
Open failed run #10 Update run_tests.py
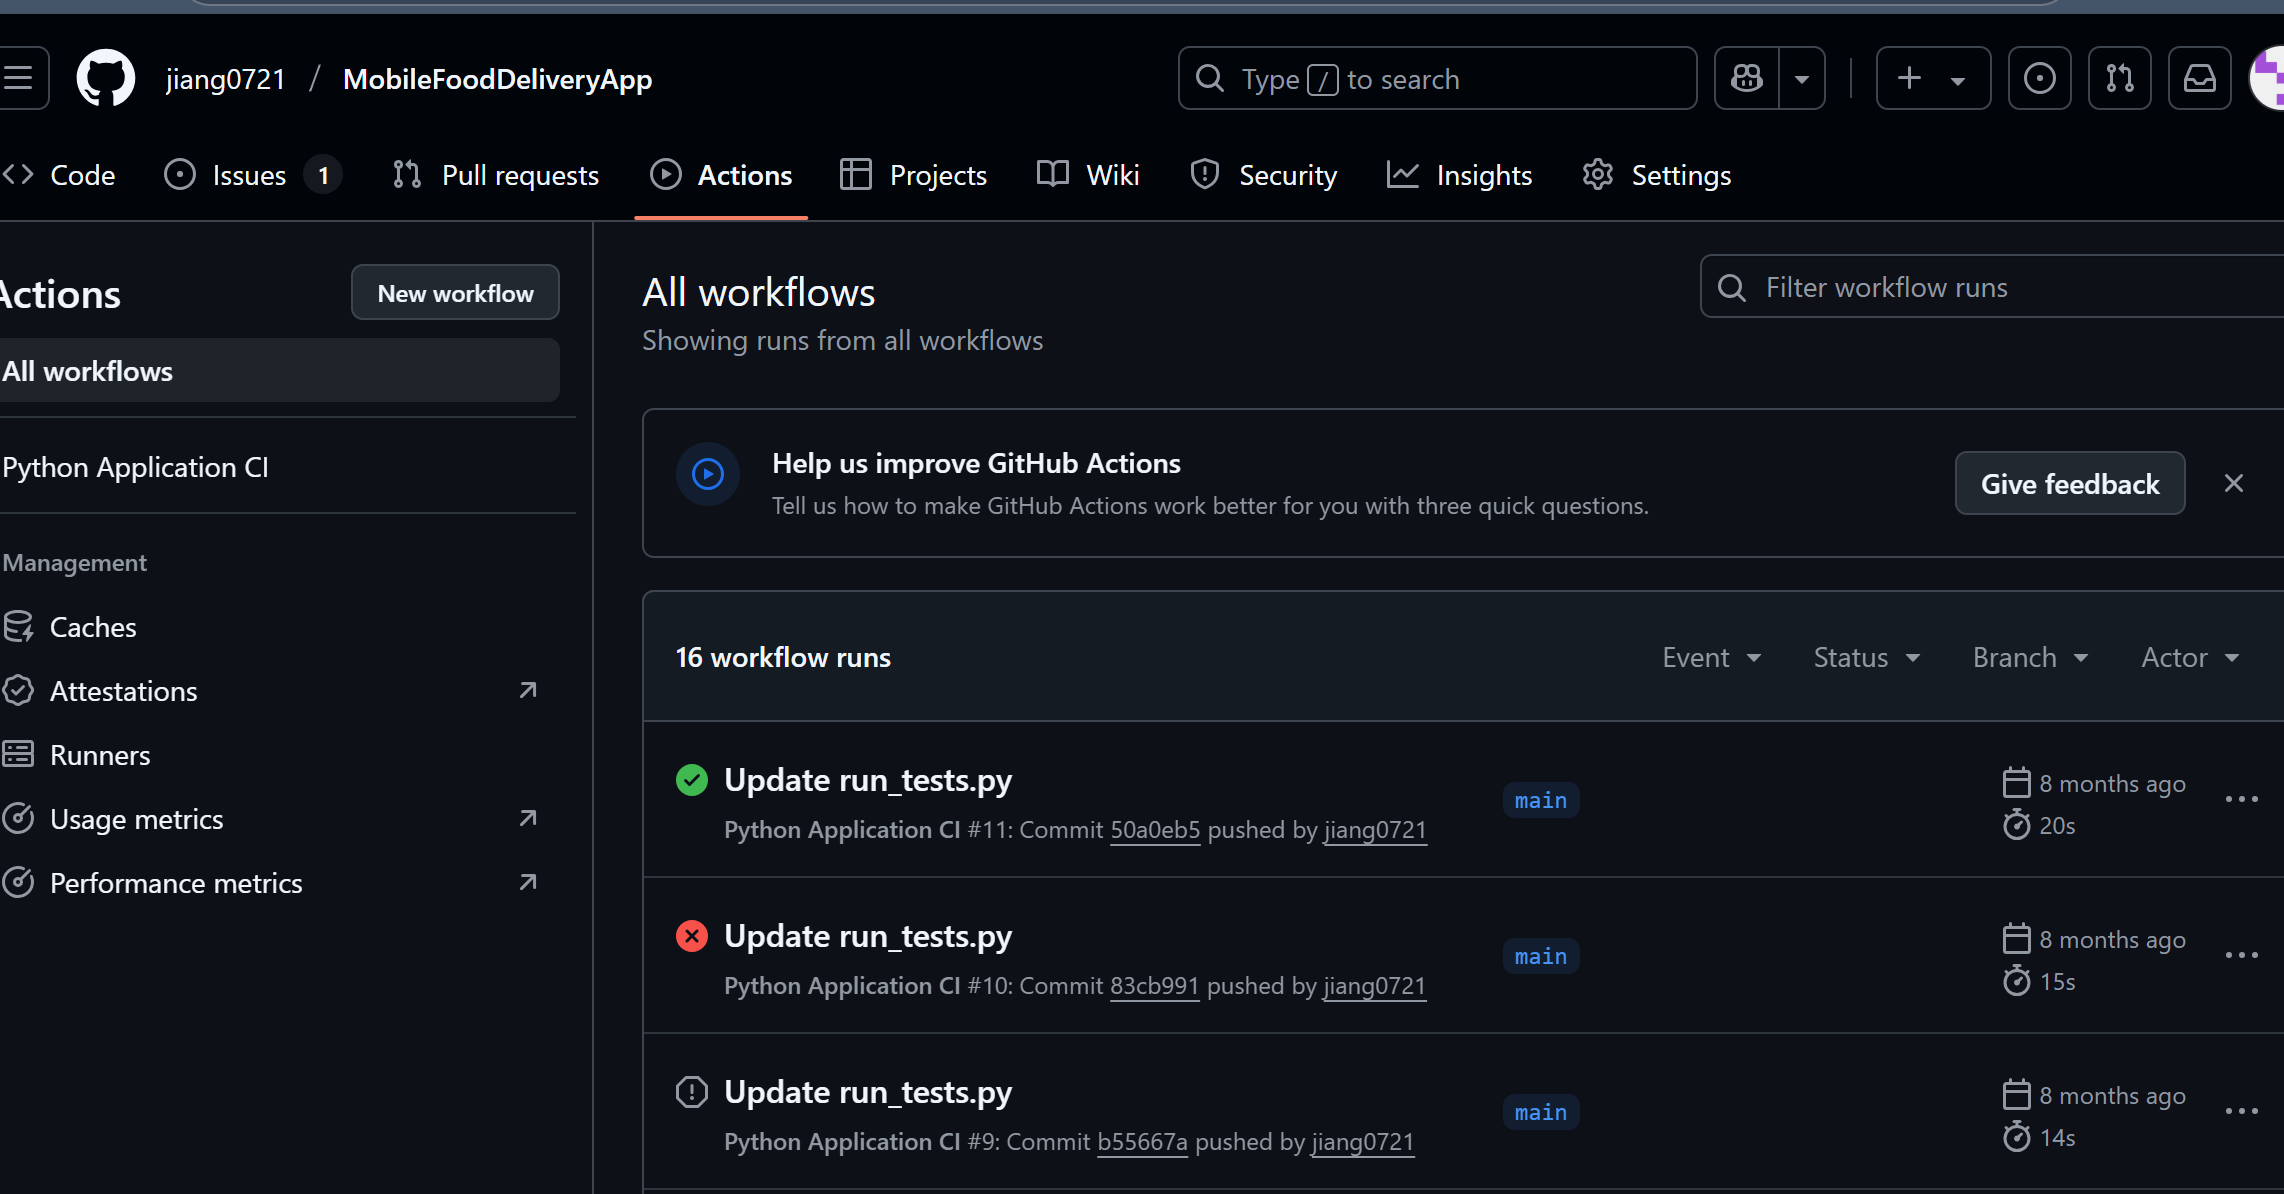[868, 936]
